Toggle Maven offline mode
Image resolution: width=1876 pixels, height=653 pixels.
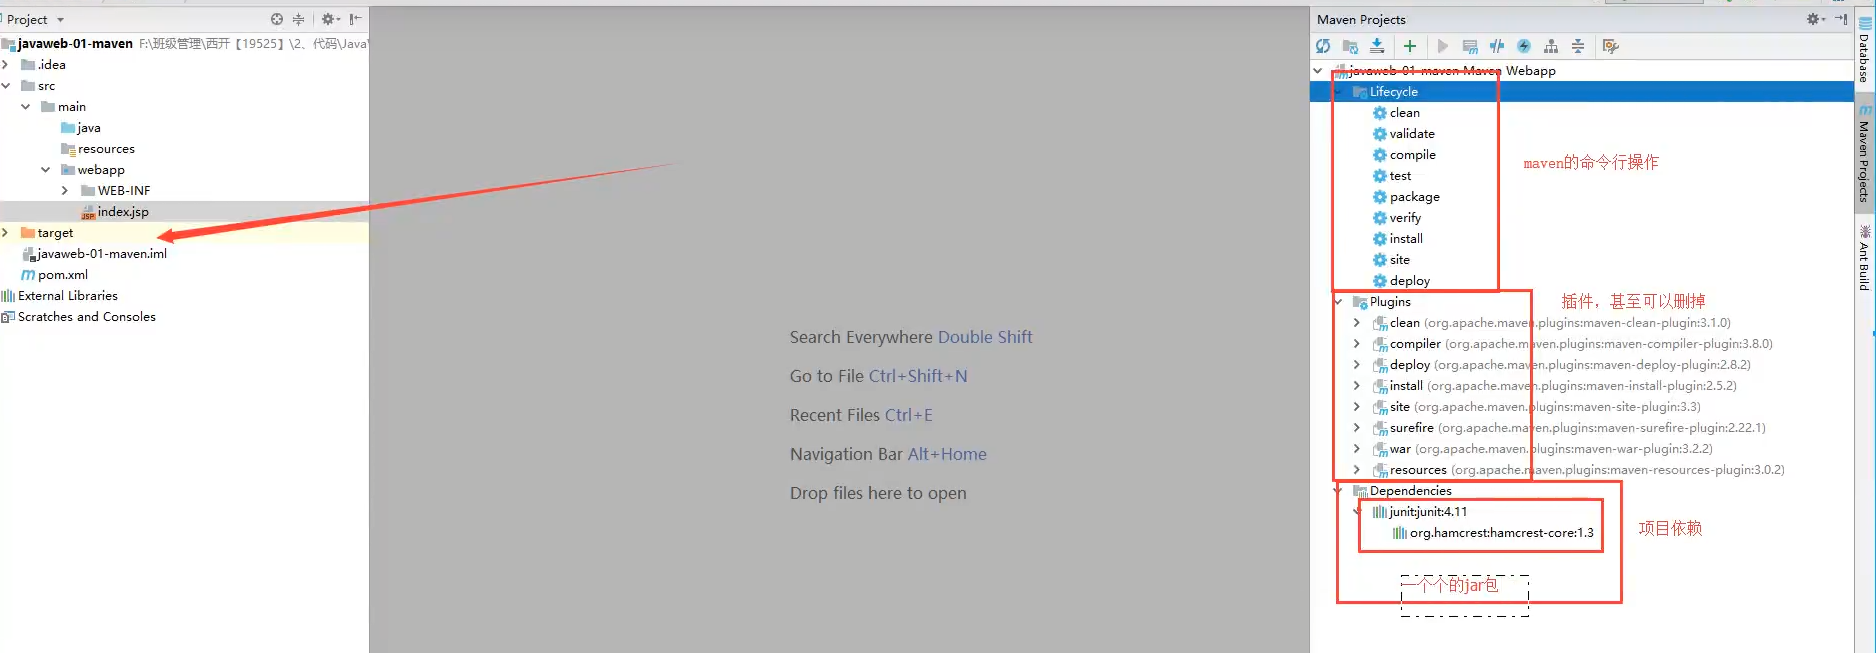pyautogui.click(x=1497, y=46)
